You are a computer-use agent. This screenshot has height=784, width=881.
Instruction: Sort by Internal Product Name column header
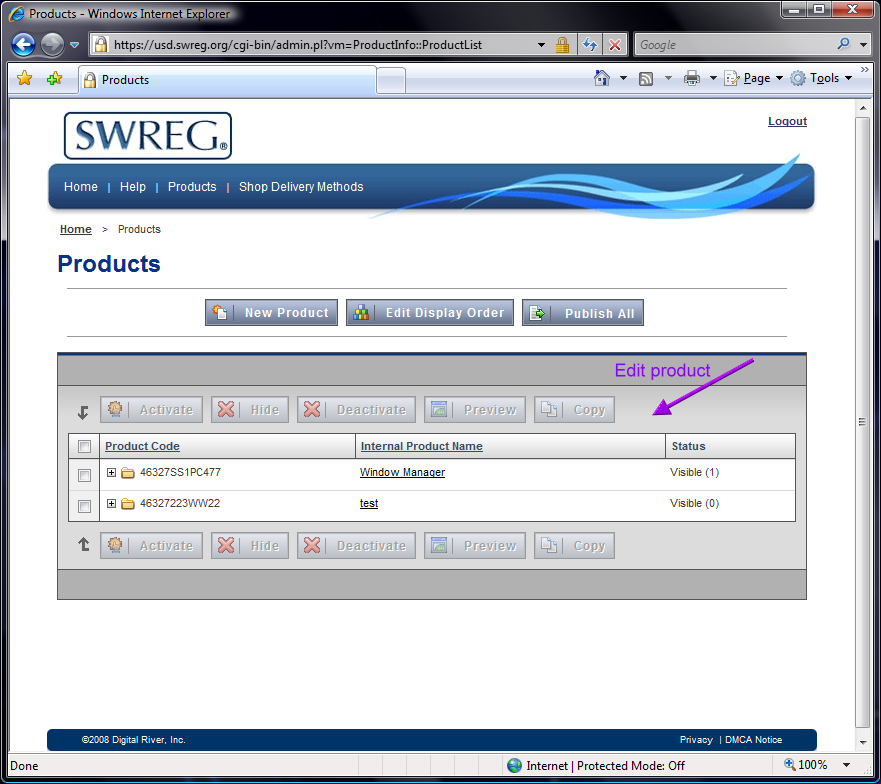421,446
